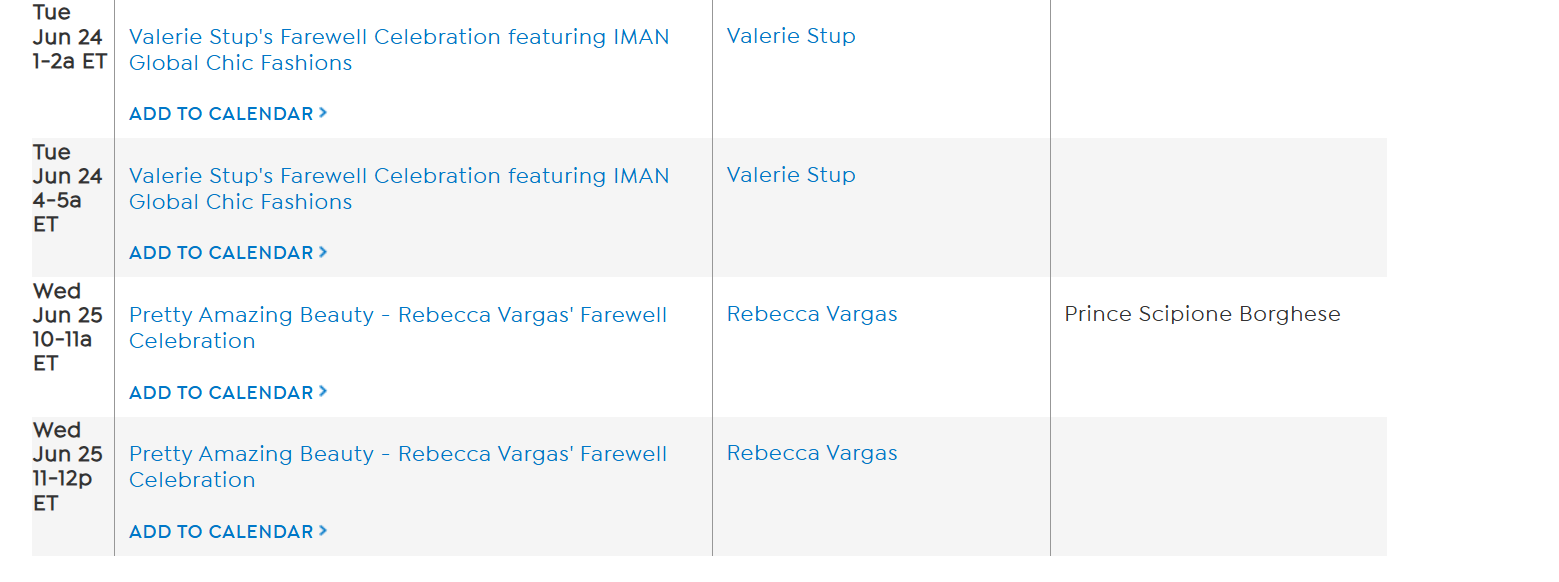Screen dimensions: 1559x582
Task: Open Valerie Stup's Farewell Celebration 4-5a show link
Action: pyautogui.click(x=399, y=177)
